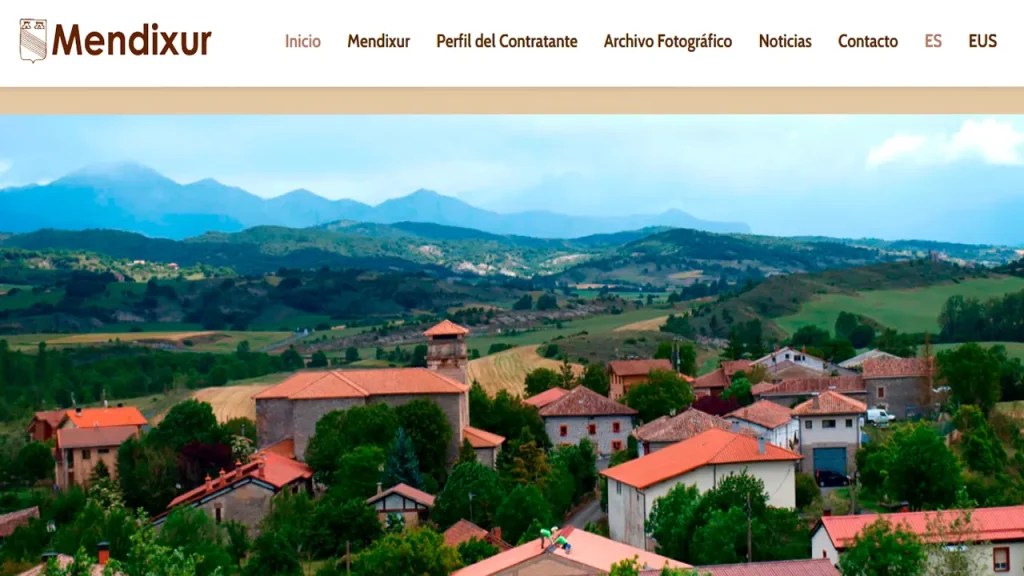Viewport: 1024px width, 576px height.
Task: Open the Contacto page
Action: tap(868, 41)
